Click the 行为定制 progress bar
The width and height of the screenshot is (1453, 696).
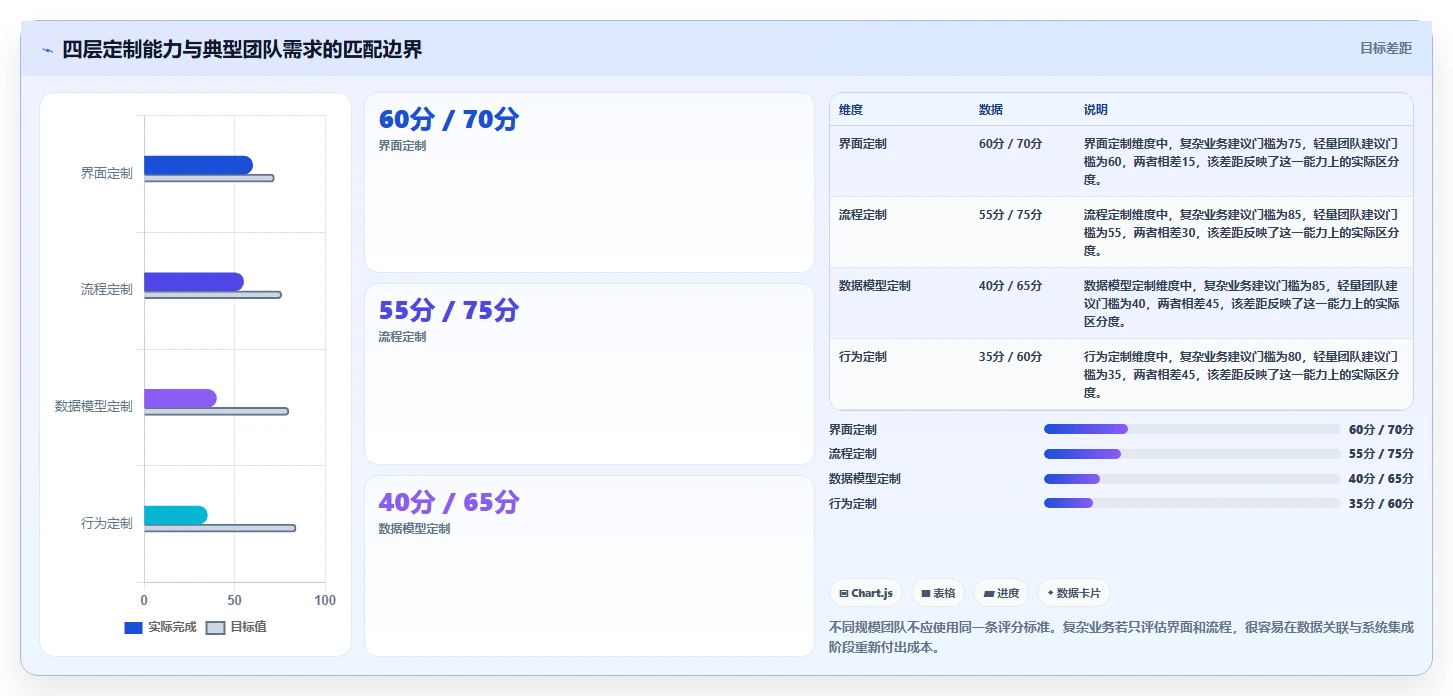pos(1192,503)
